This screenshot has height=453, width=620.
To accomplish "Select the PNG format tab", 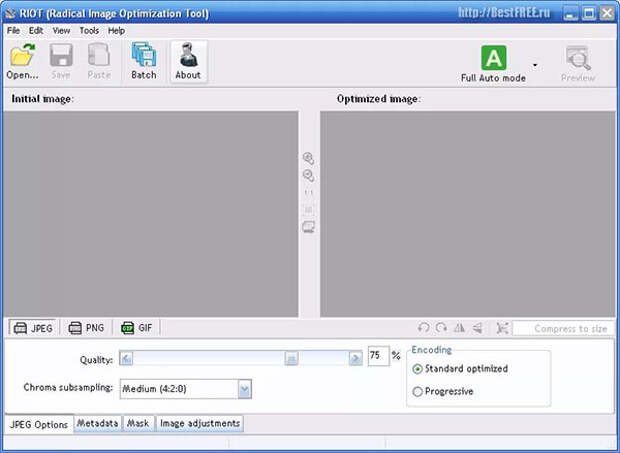I will [86, 328].
